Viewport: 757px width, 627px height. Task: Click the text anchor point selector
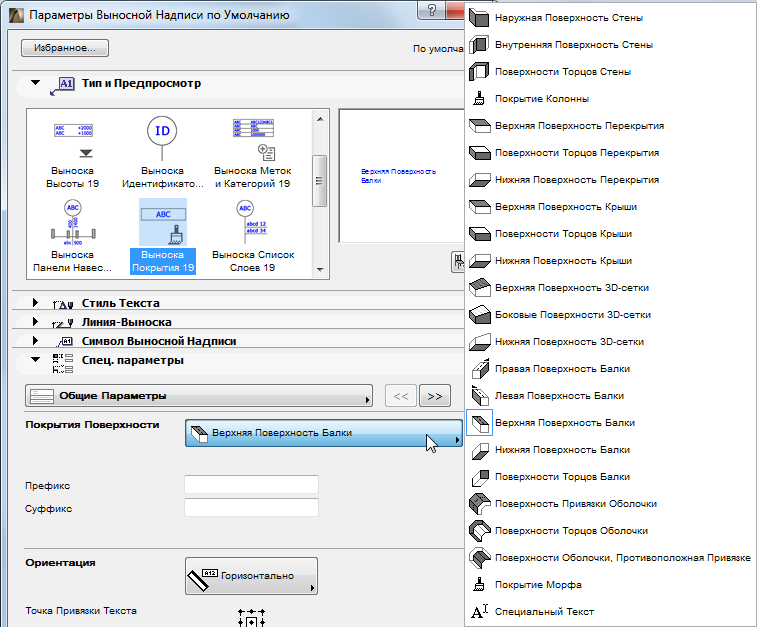(x=252, y=618)
